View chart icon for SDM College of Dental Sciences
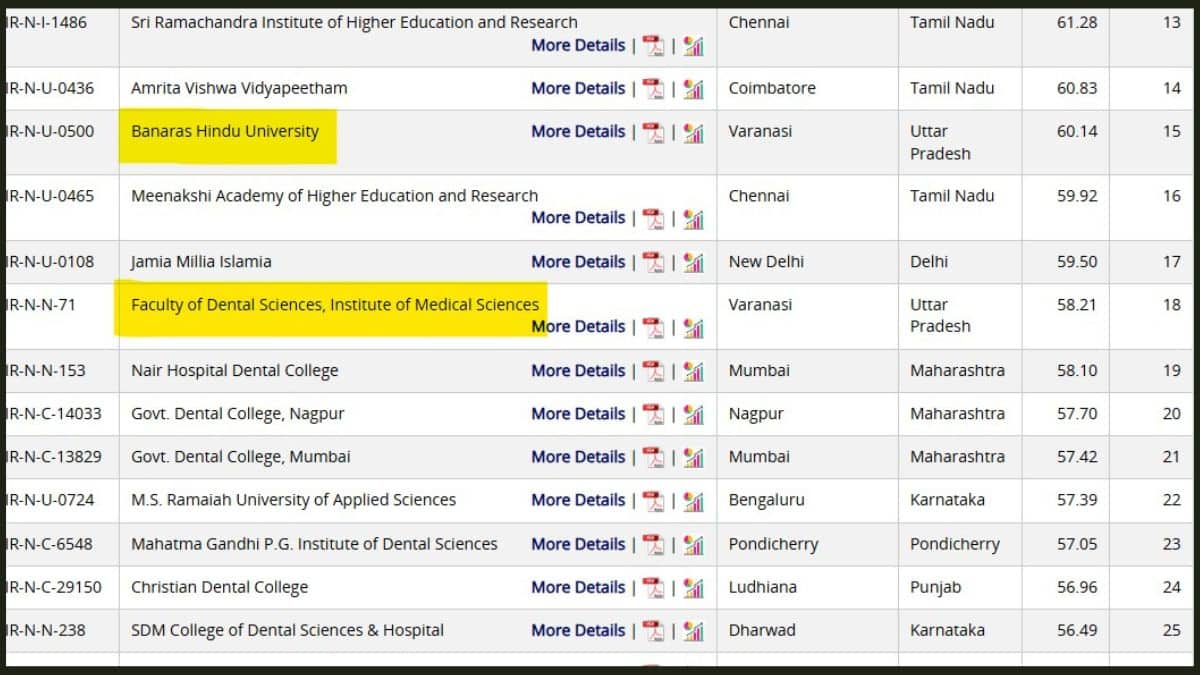This screenshot has height=675, width=1200. pyautogui.click(x=693, y=631)
